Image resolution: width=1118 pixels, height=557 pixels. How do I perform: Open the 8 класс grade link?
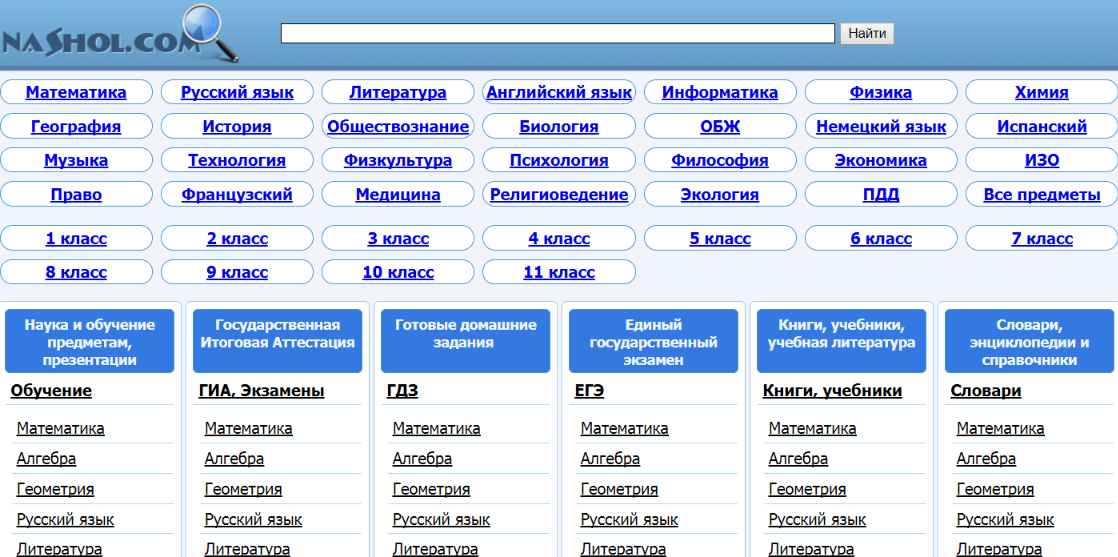(76, 272)
